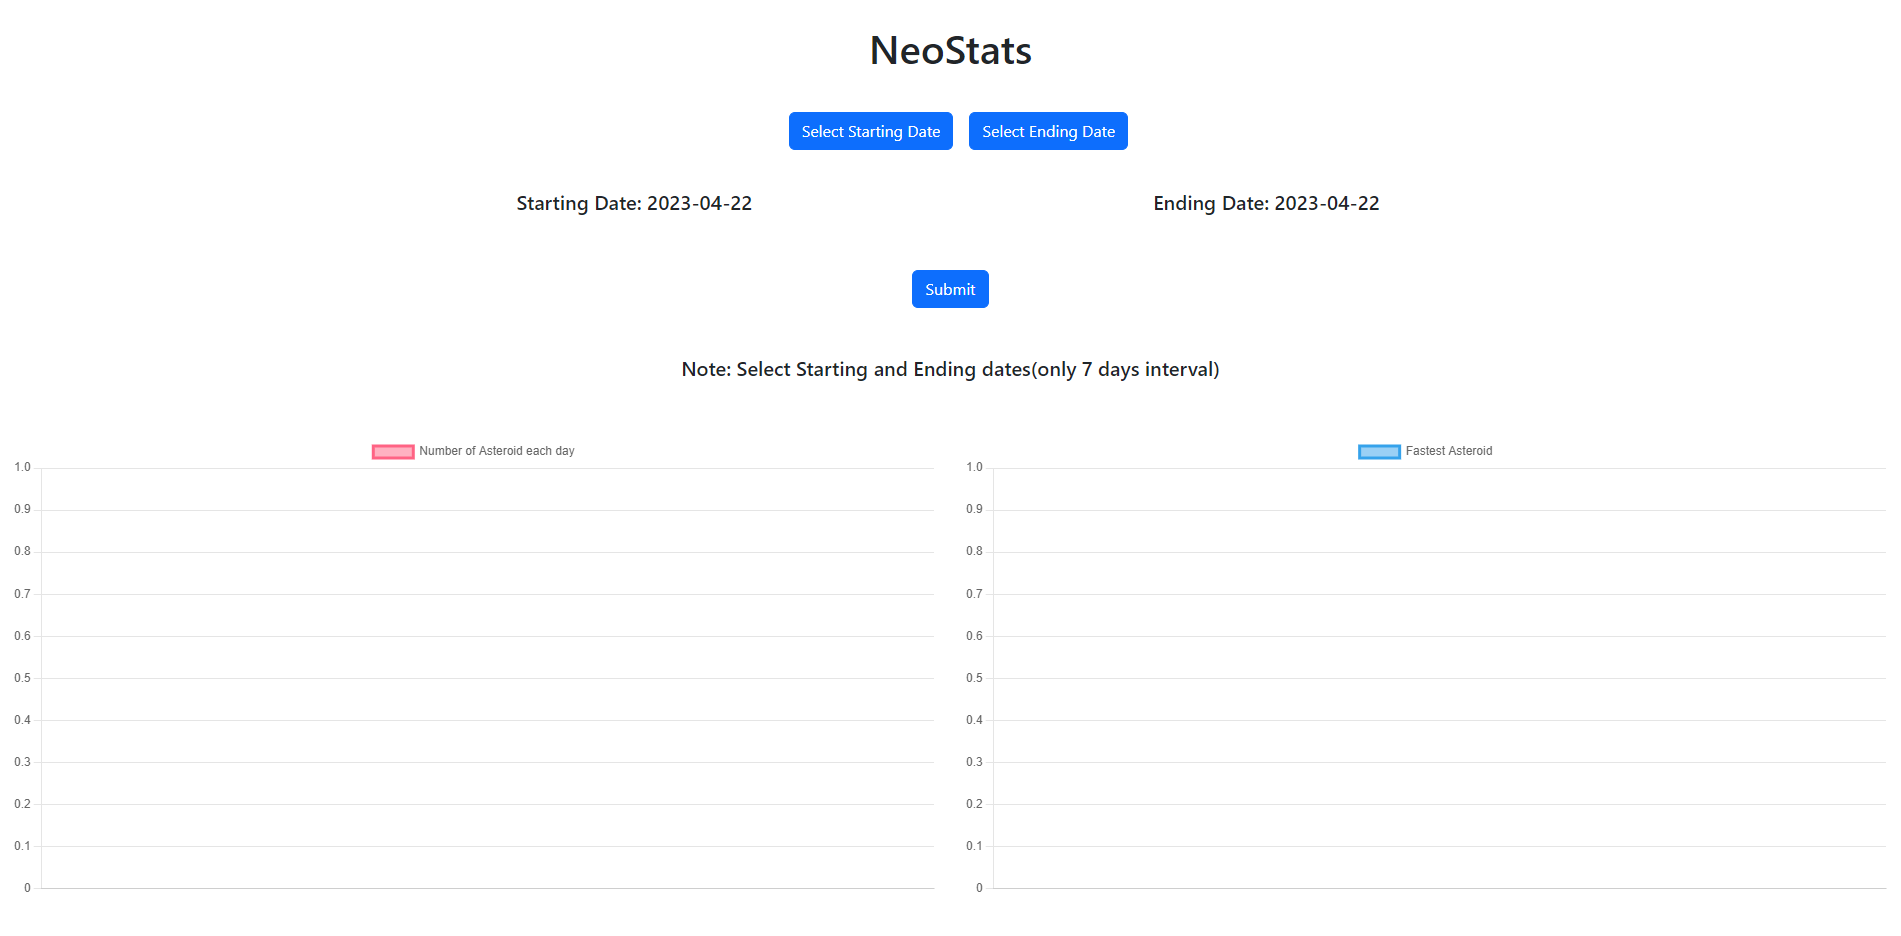The image size is (1901, 936).
Task: Select the NeoStats page title
Action: point(949,50)
